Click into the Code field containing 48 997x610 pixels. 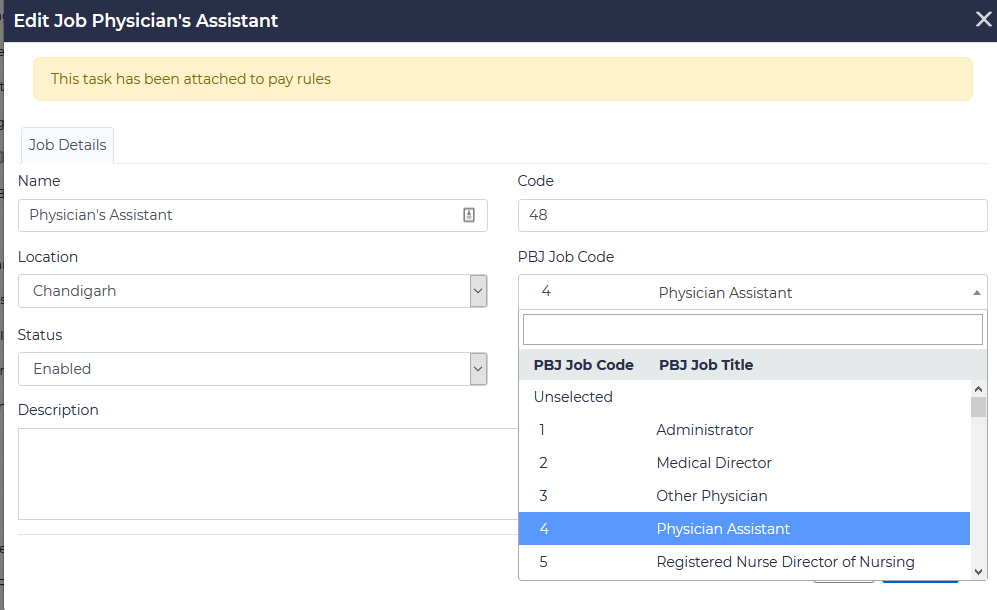[752, 215]
